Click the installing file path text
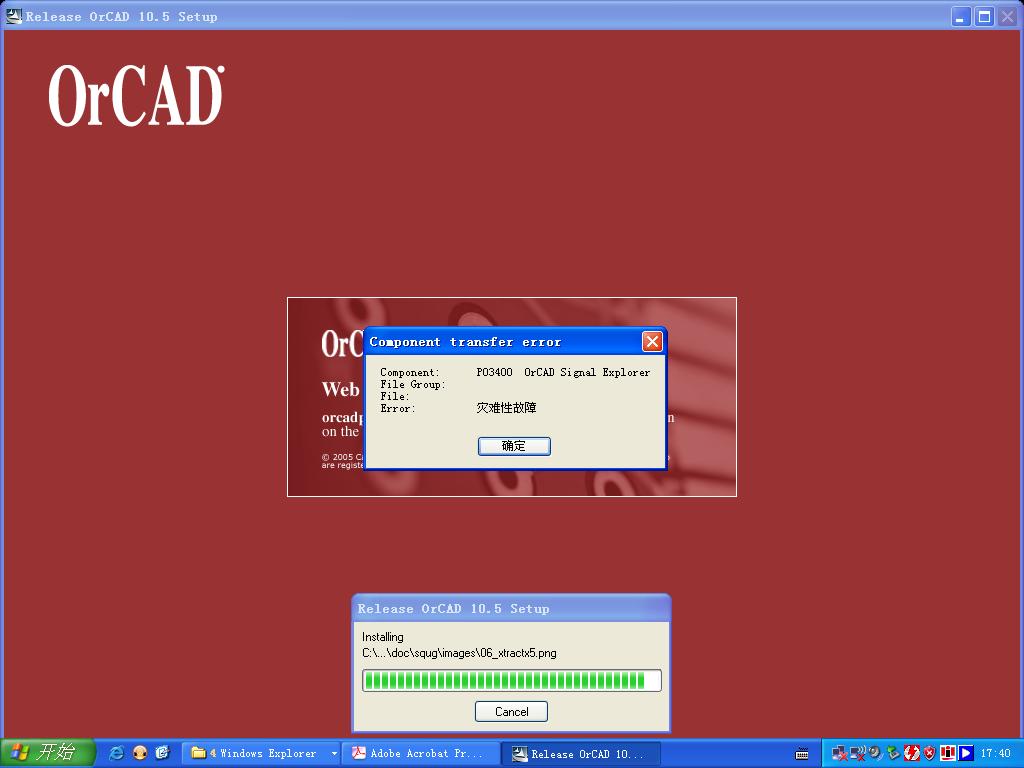 [x=459, y=653]
